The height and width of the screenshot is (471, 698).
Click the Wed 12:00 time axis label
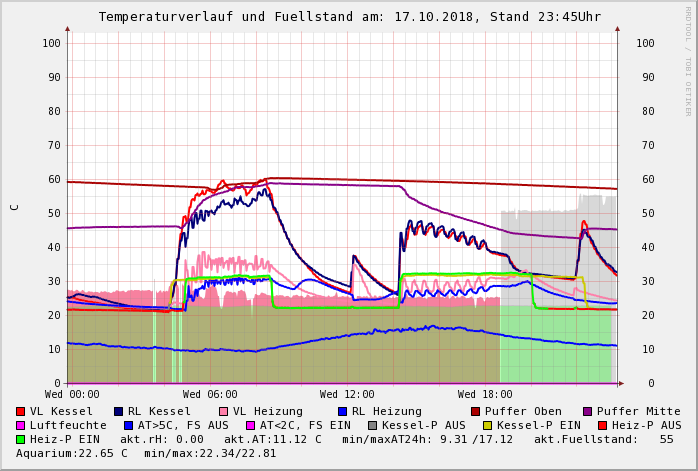pos(347,394)
